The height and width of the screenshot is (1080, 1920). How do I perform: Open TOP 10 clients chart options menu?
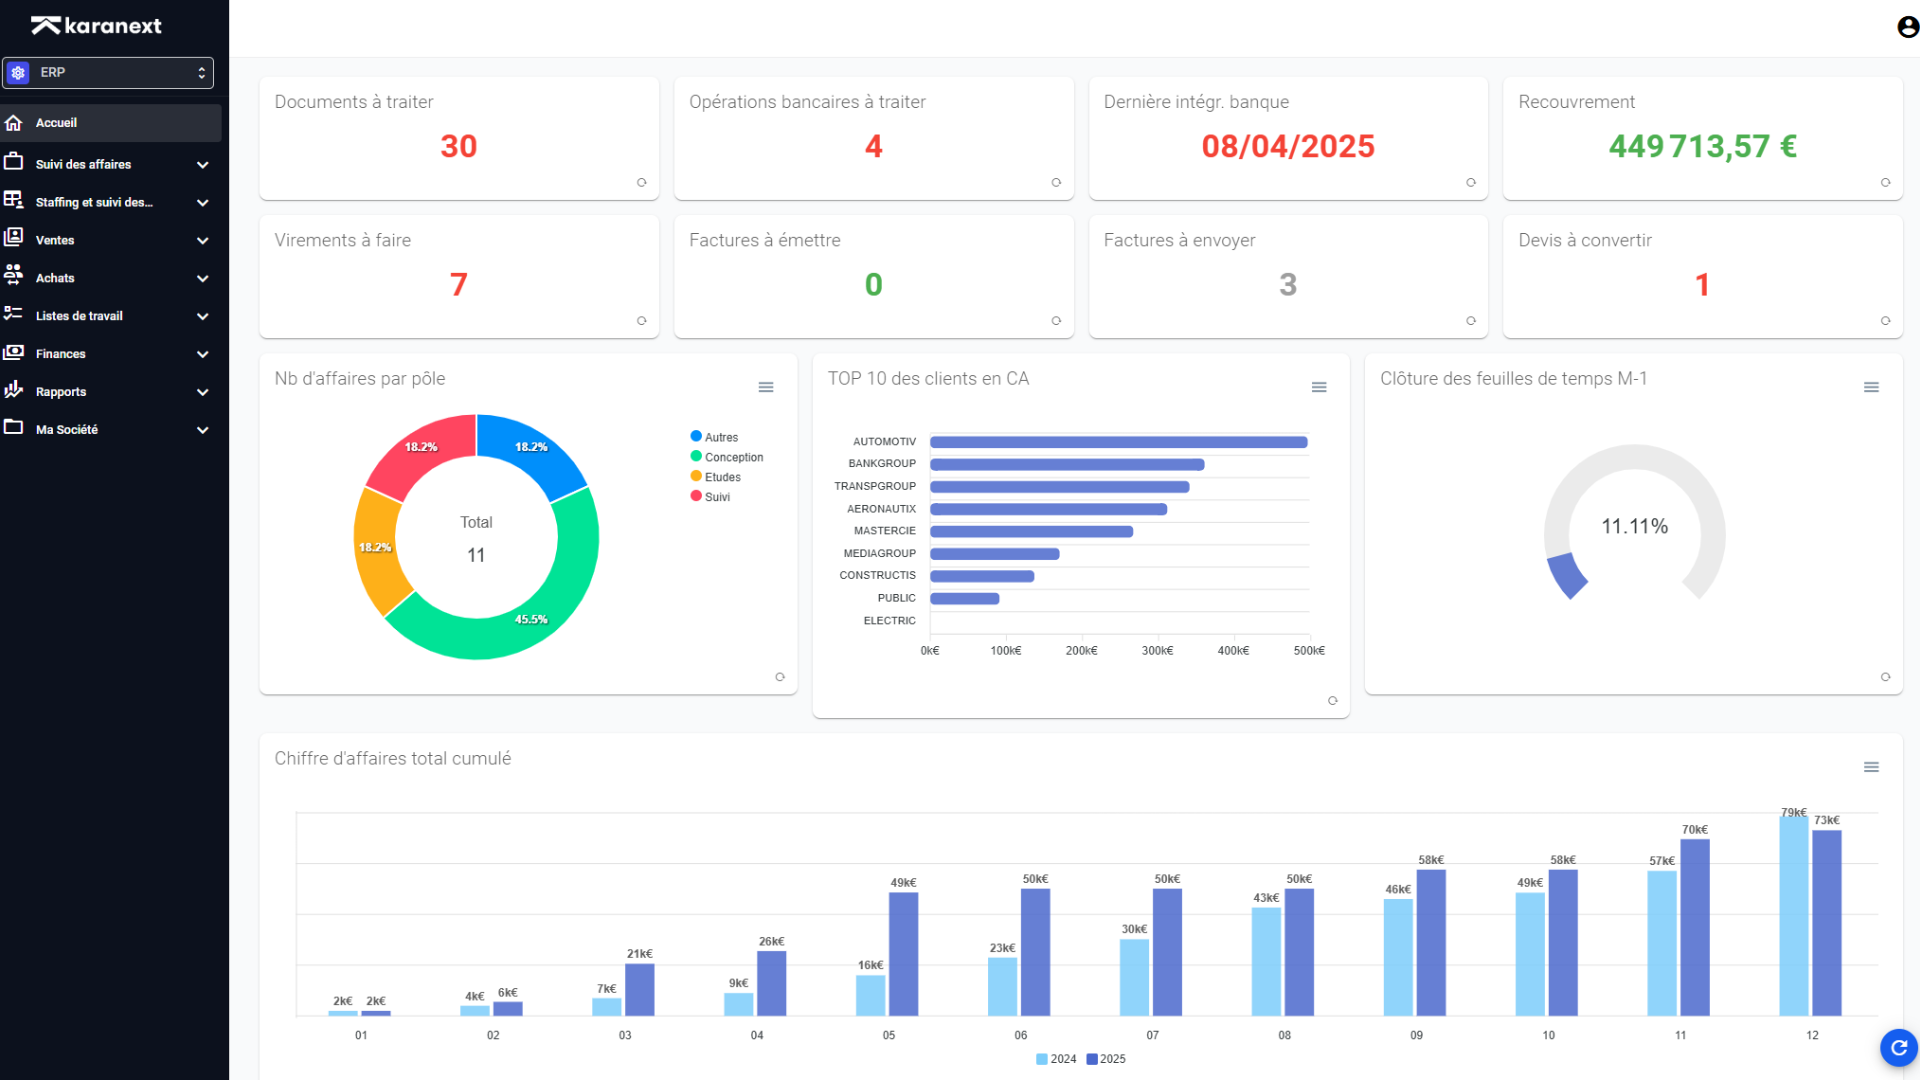pos(1319,387)
